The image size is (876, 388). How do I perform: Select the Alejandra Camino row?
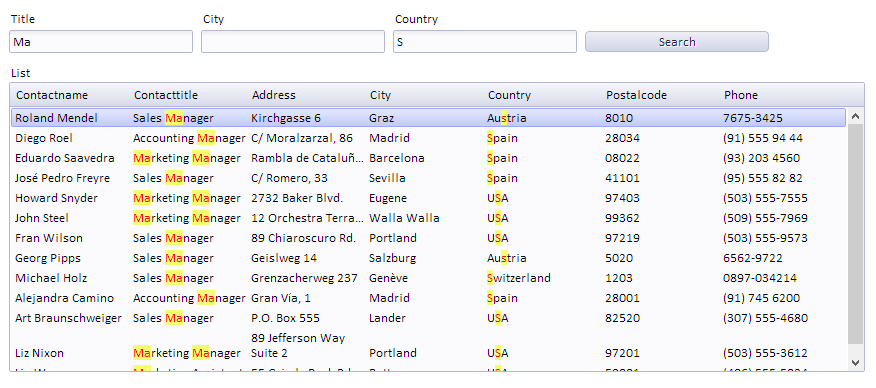coord(428,298)
